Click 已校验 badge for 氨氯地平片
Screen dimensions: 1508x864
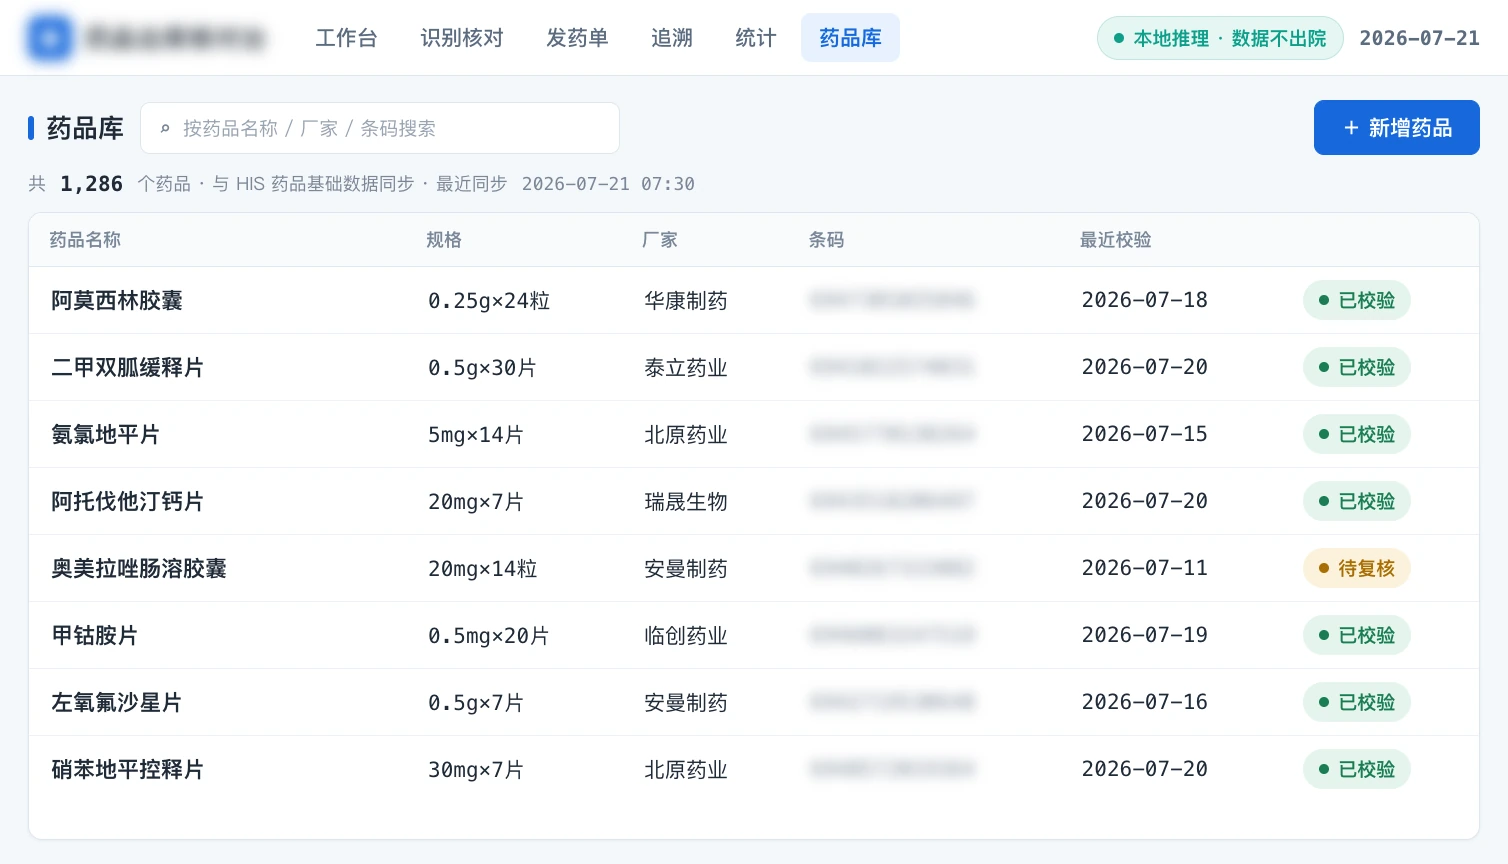(x=1356, y=434)
